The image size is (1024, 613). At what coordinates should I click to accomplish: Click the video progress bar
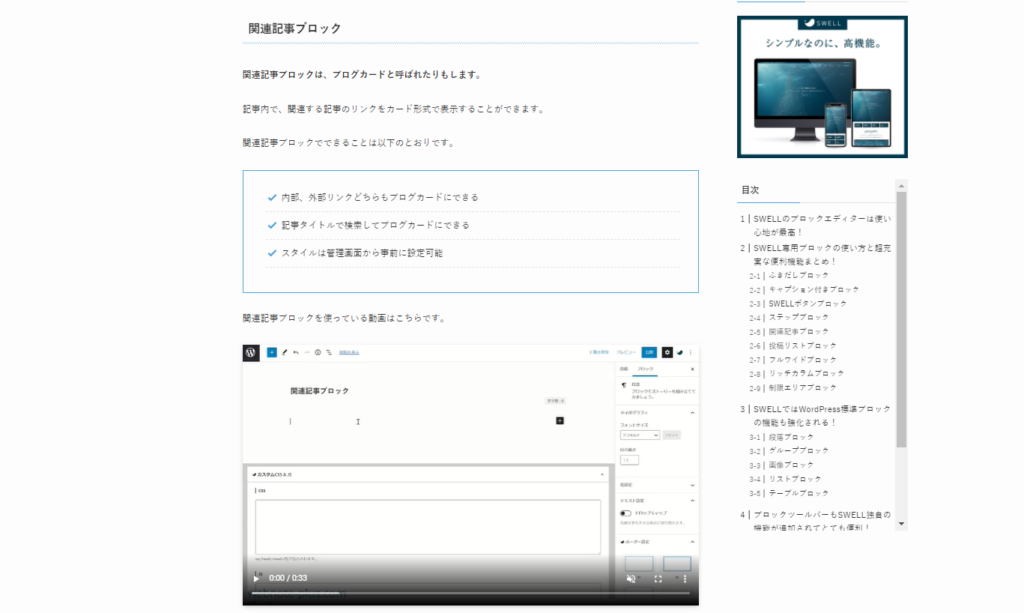click(470, 593)
